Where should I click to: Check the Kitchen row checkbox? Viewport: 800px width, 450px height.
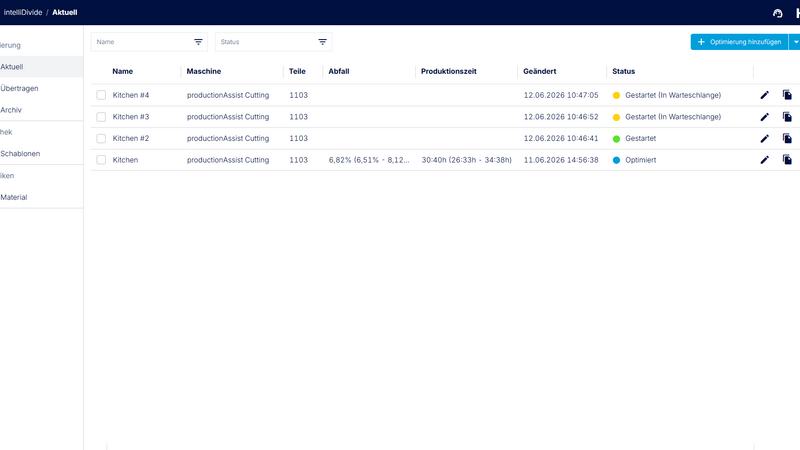point(101,160)
